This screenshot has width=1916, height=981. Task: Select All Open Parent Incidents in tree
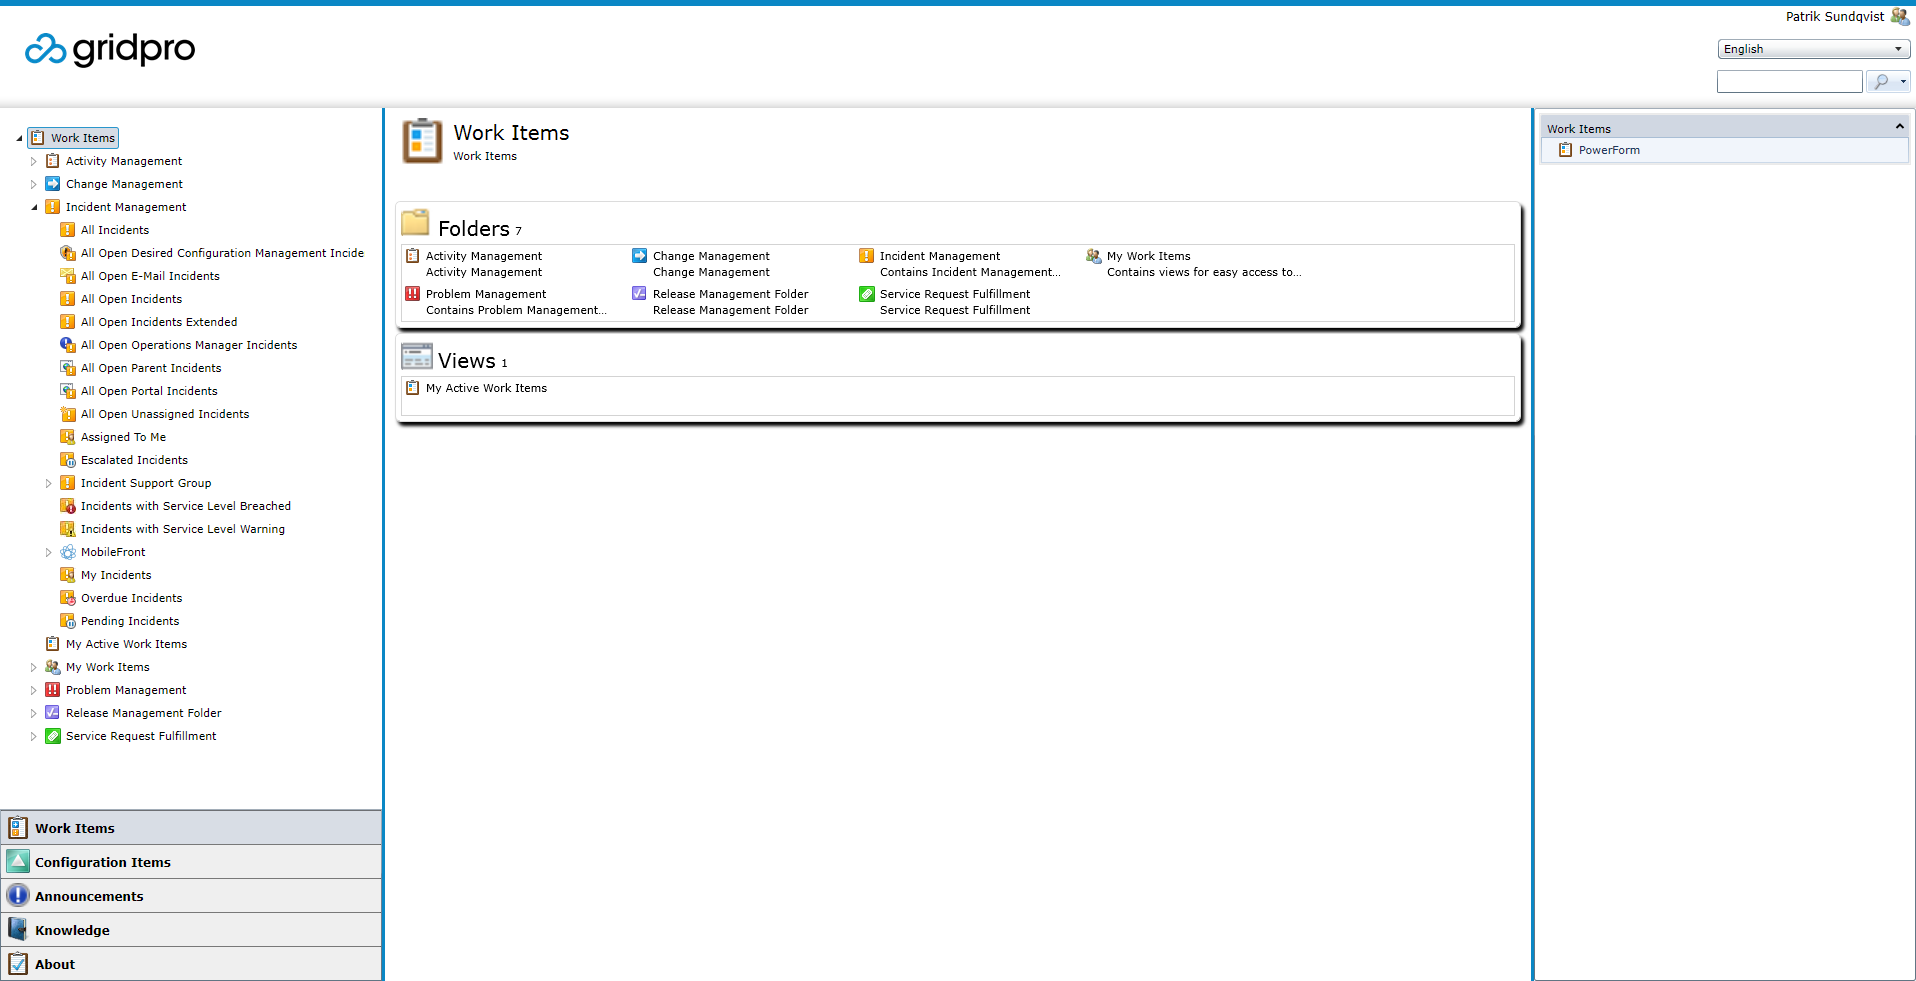(x=151, y=368)
